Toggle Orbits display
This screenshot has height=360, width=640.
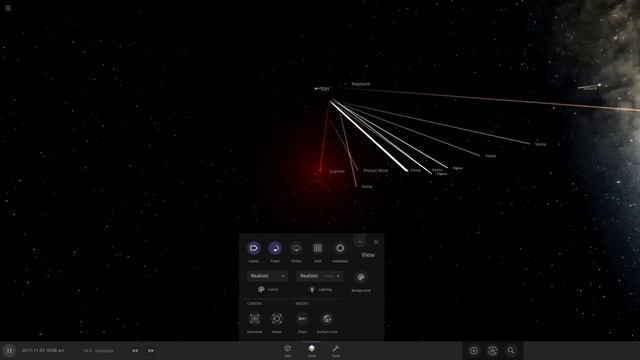296,248
